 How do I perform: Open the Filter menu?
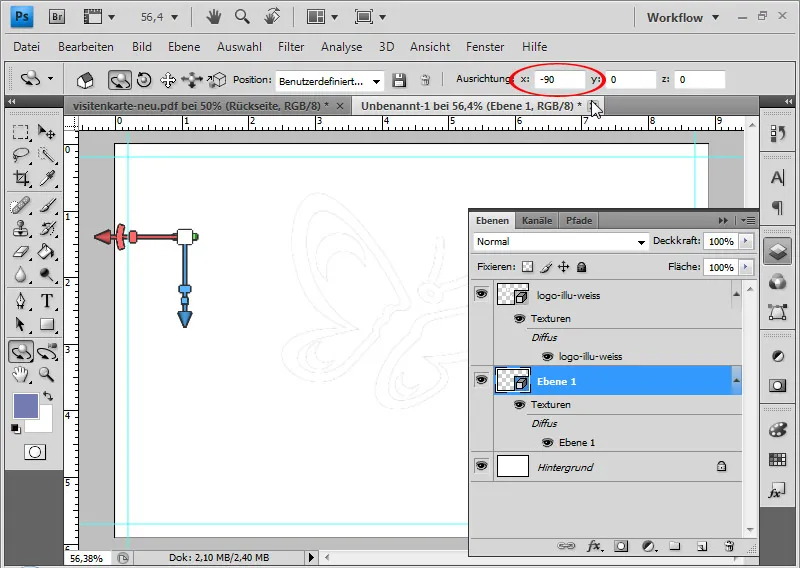(x=291, y=46)
